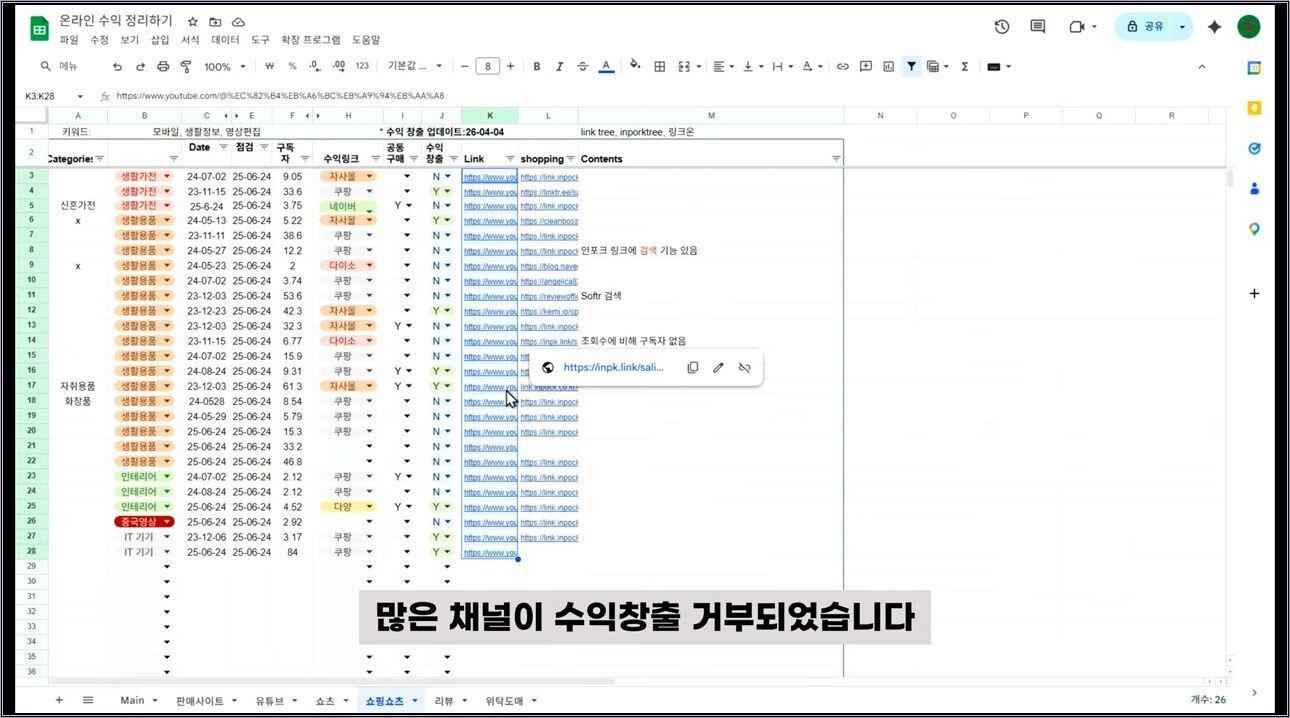The width and height of the screenshot is (1290, 718).
Task: Open the font family dropdown
Action: 415,67
